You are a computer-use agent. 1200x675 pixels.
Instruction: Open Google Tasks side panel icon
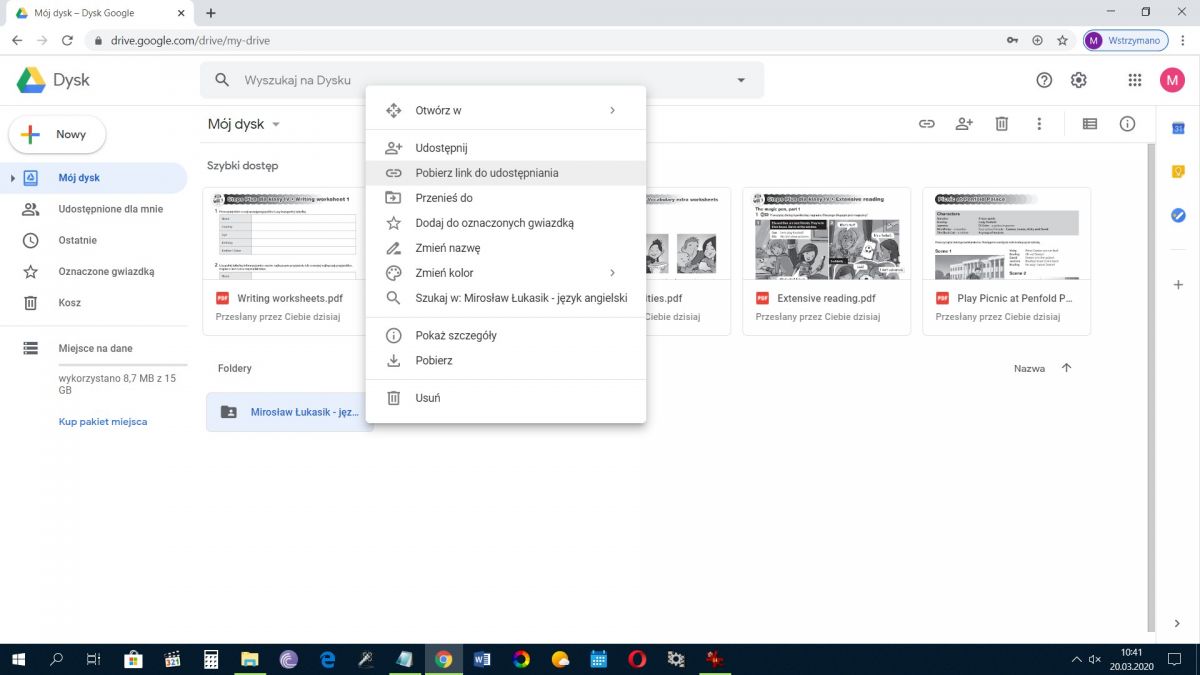1178,215
